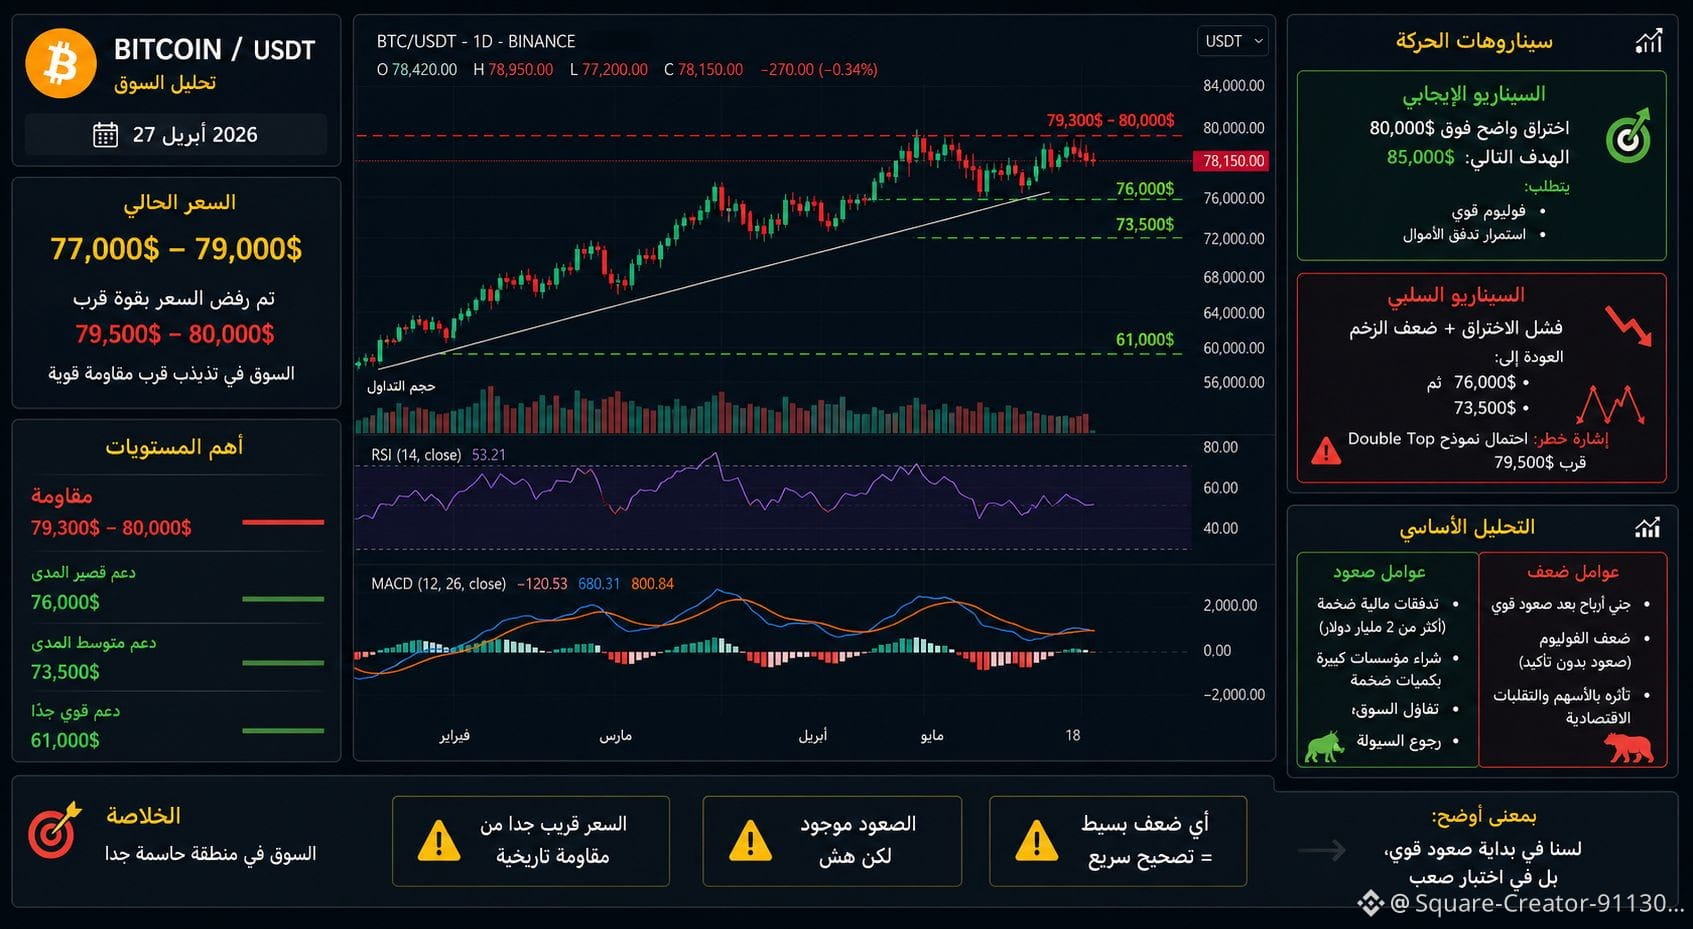The height and width of the screenshot is (929, 1693).
Task: Click the BTC/USDT - 1D - BINANCE title
Action: (x=476, y=42)
